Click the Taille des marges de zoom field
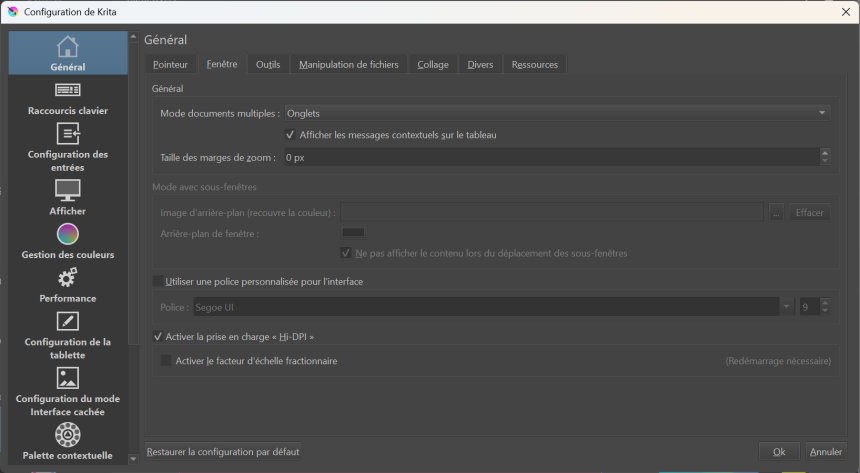860x473 pixels. [550, 157]
